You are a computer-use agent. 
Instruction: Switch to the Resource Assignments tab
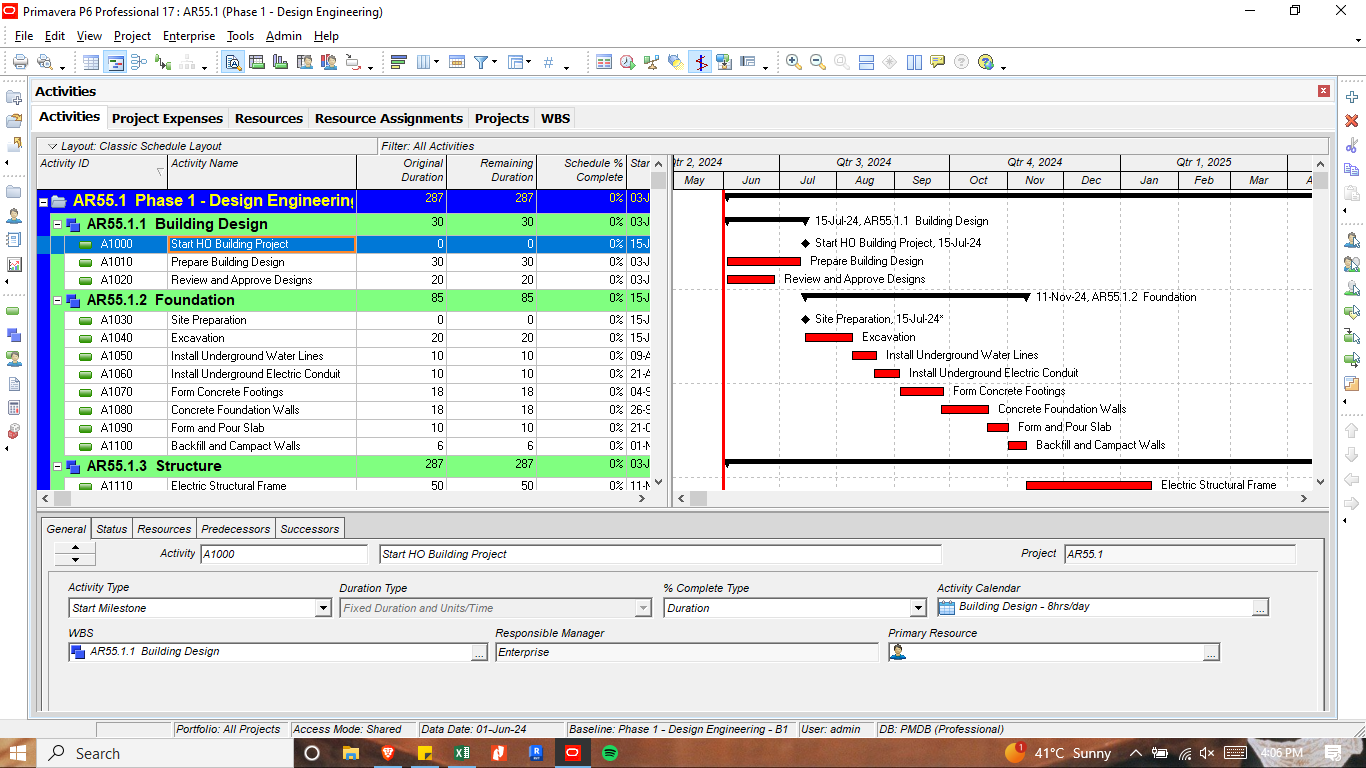[x=389, y=118]
